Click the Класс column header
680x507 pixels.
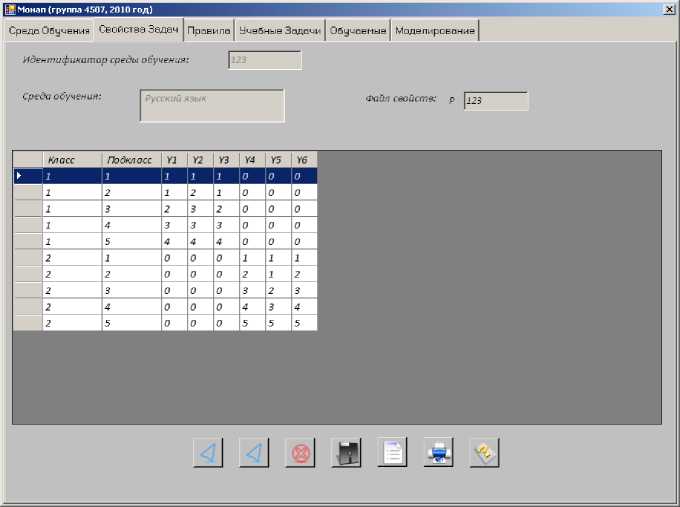(72, 159)
